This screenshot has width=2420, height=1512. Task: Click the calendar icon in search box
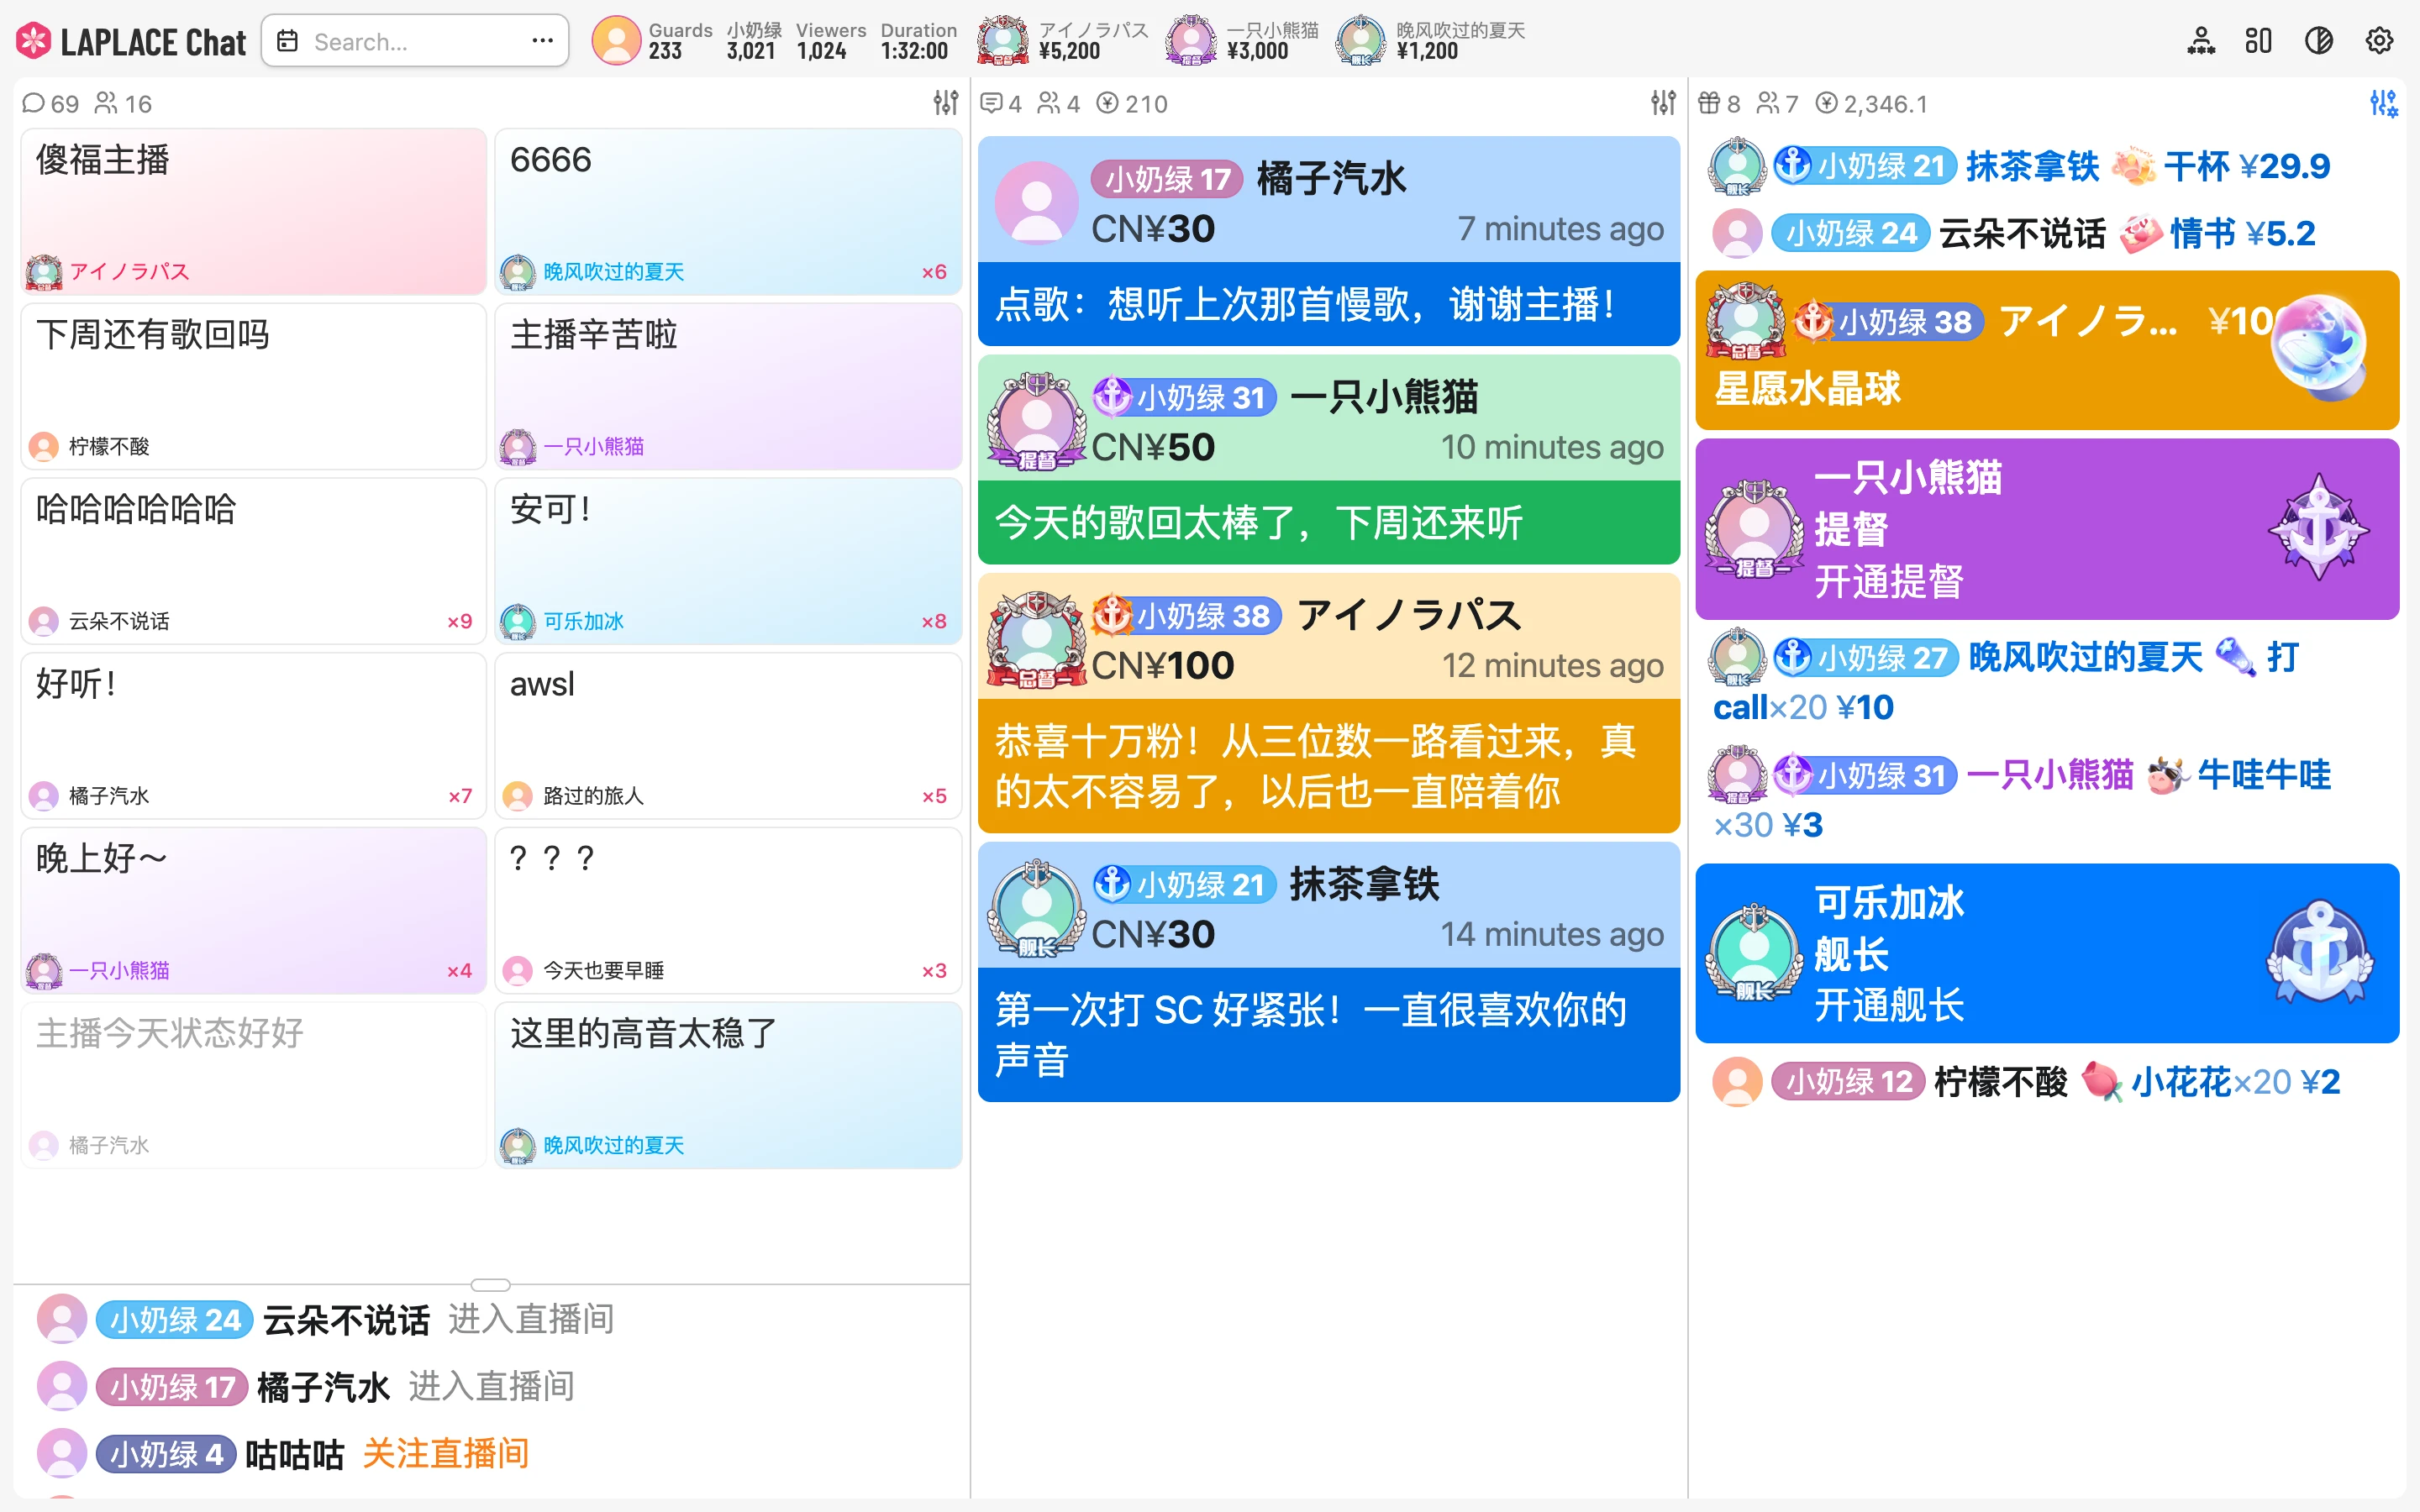[x=288, y=41]
